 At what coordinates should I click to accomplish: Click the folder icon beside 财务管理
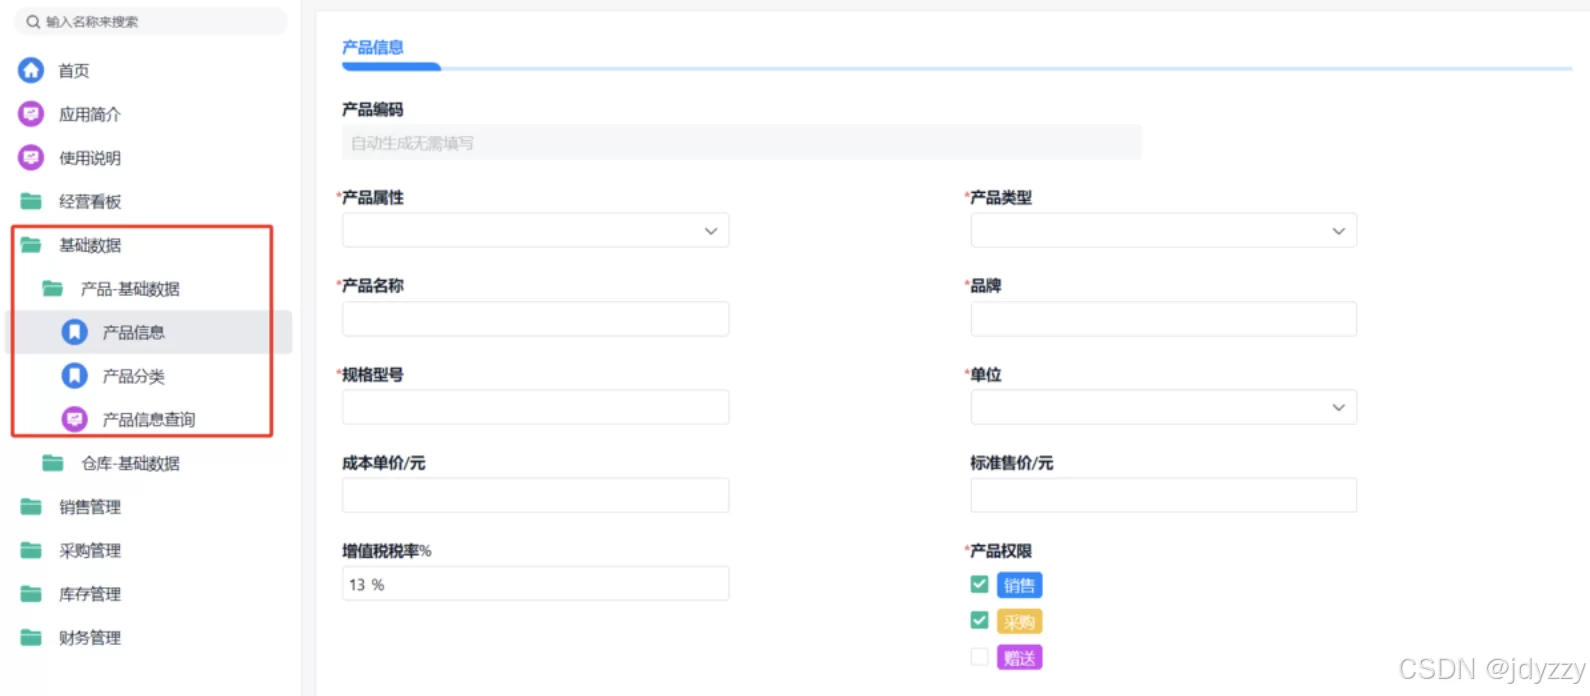(x=31, y=638)
